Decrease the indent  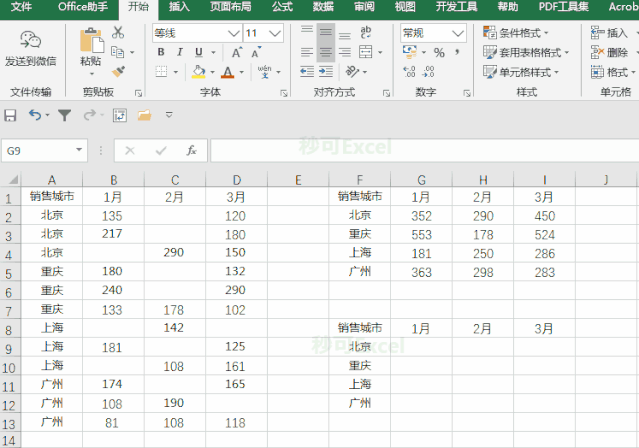(x=307, y=72)
